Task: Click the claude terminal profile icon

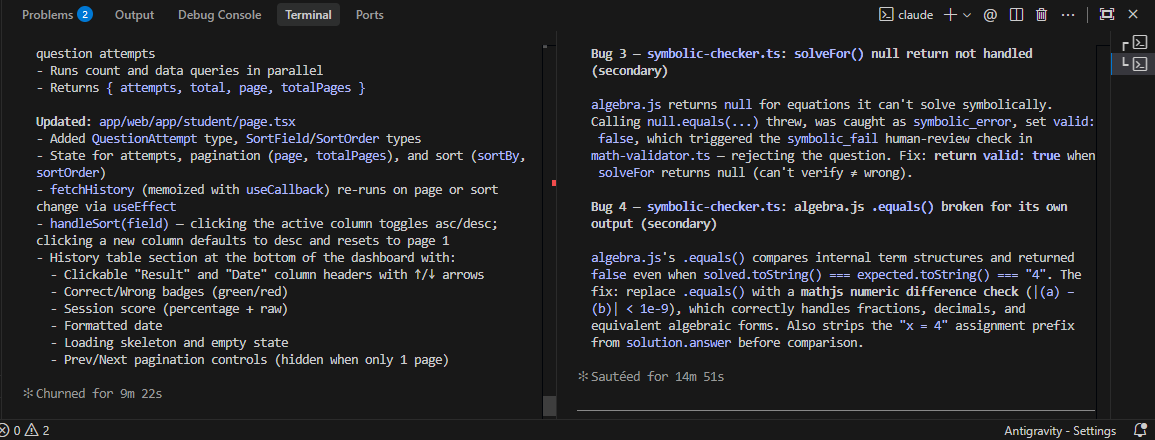Action: coord(886,15)
